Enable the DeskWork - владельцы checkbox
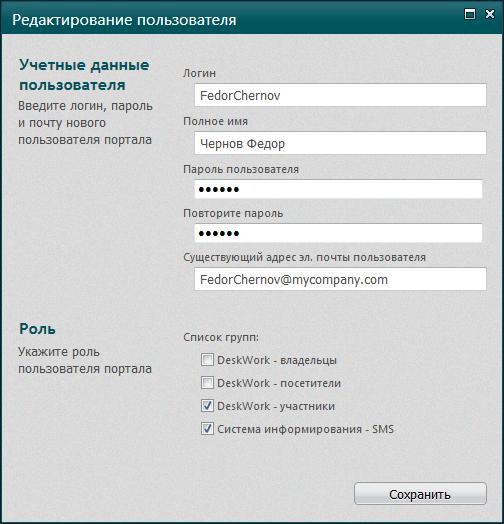 (207, 360)
